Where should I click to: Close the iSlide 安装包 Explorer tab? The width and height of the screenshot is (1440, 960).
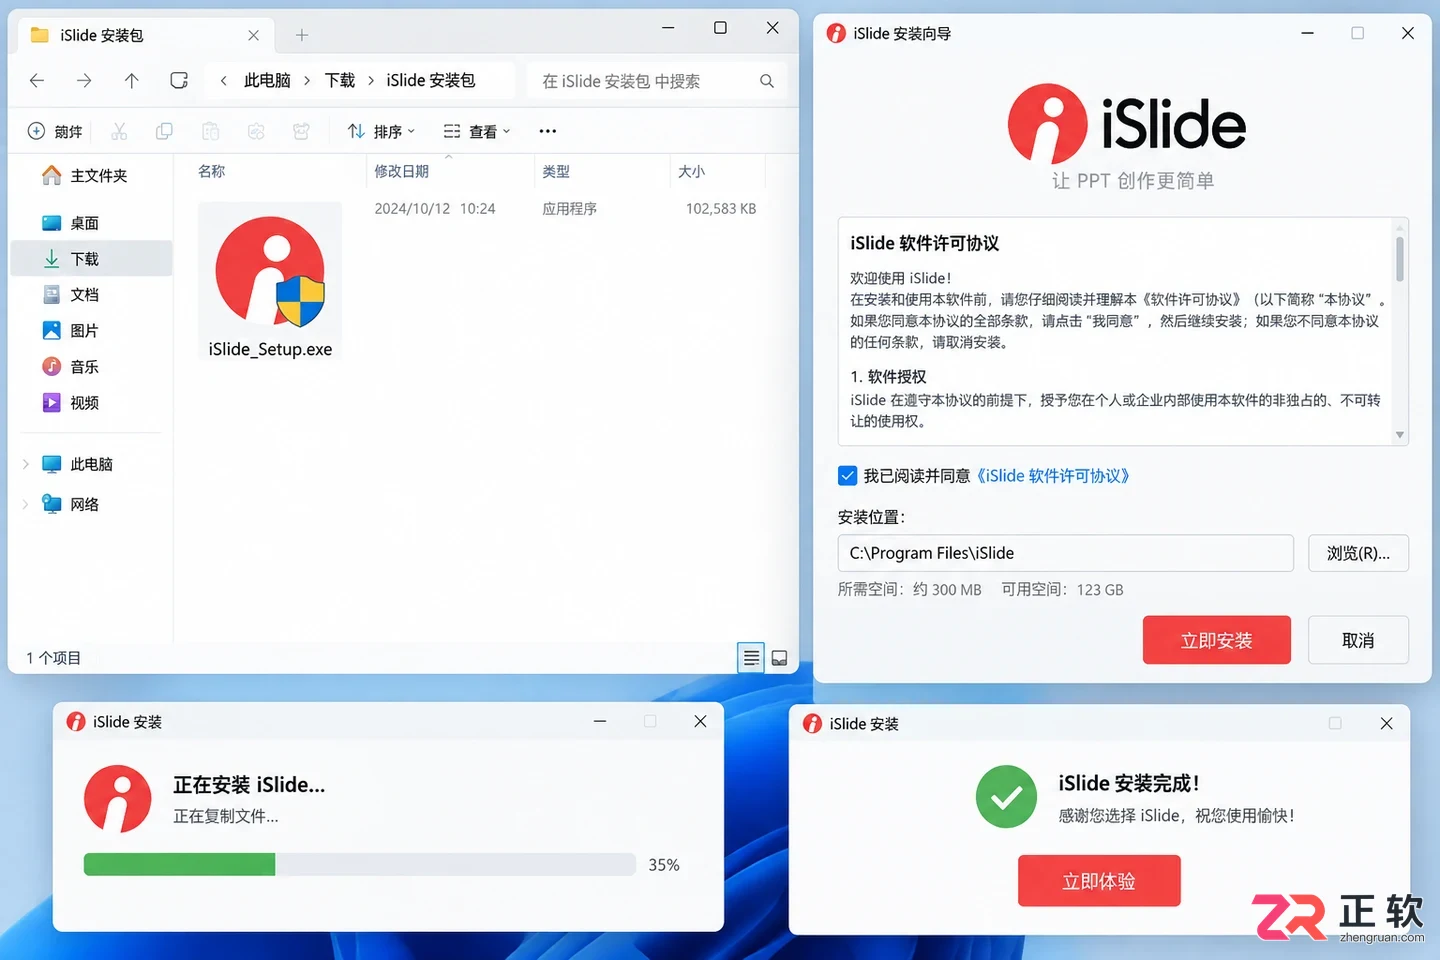pyautogui.click(x=253, y=35)
